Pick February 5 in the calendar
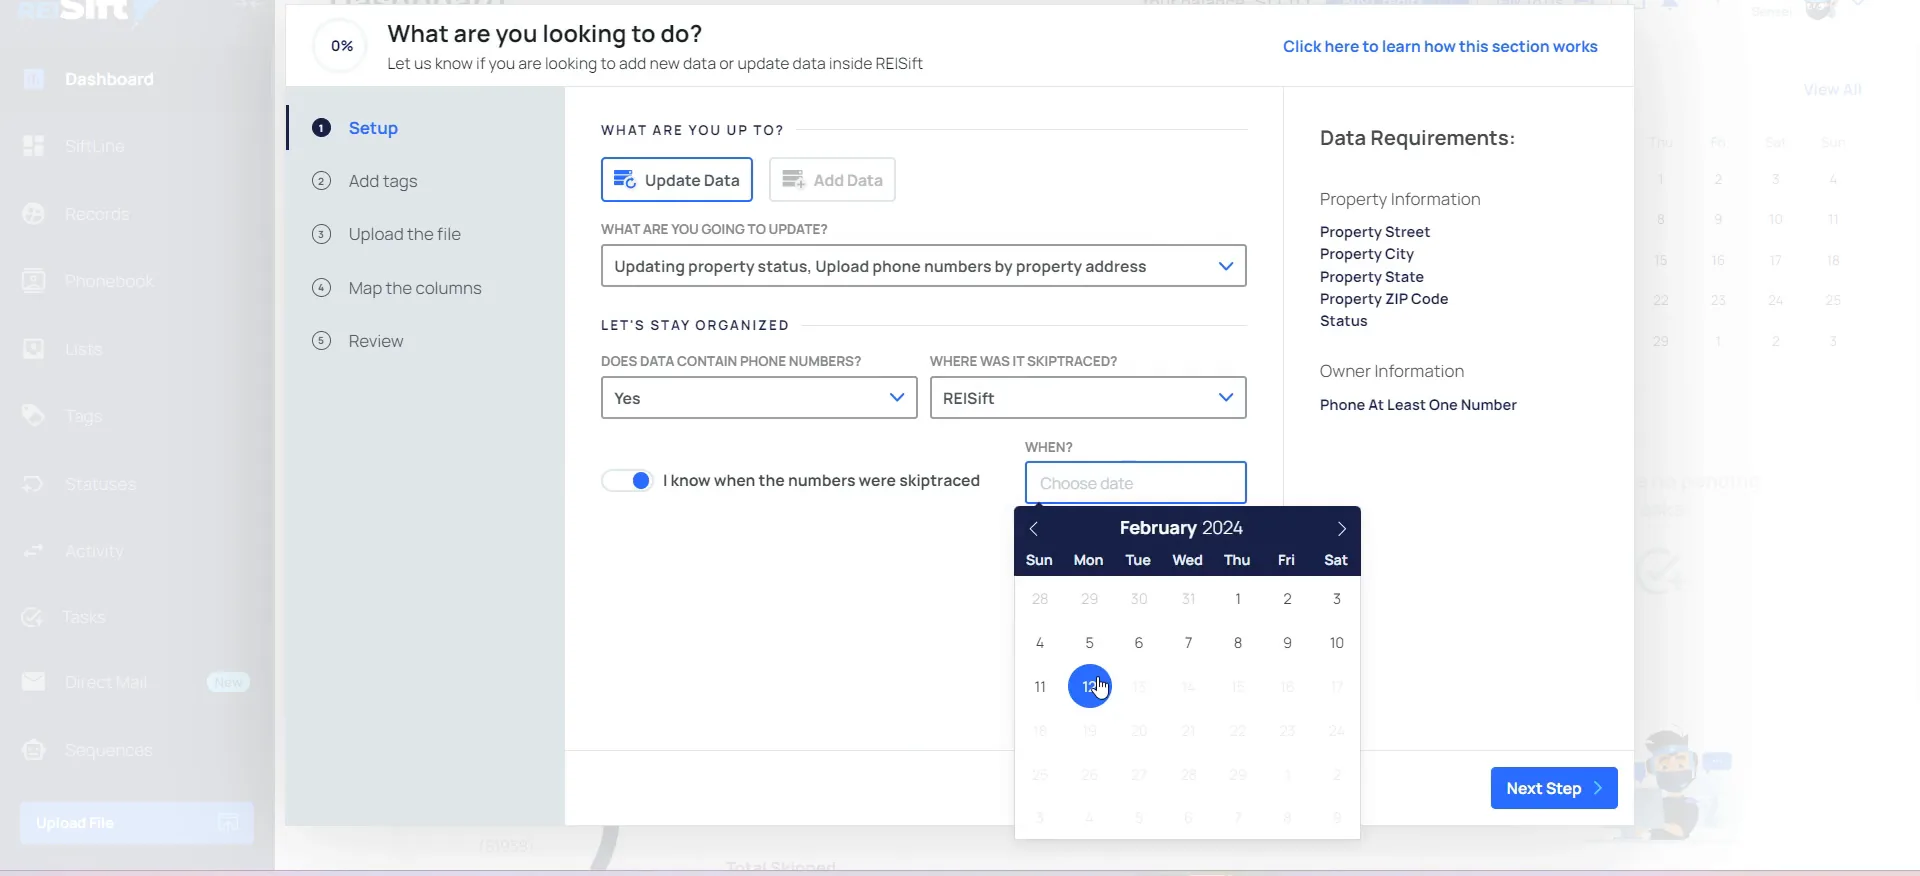Viewport: 1920px width, 876px height. pyautogui.click(x=1090, y=643)
